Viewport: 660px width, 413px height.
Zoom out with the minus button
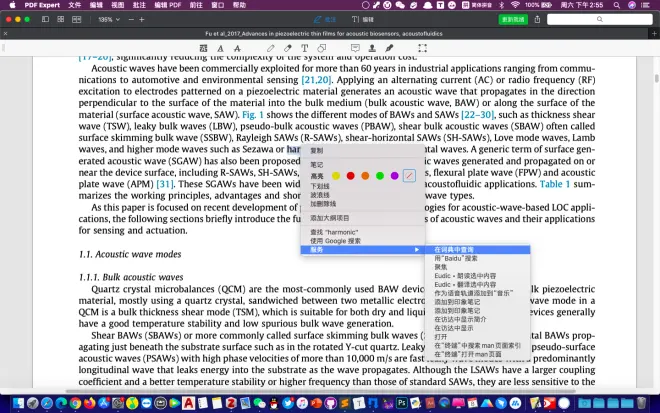pos(131,19)
